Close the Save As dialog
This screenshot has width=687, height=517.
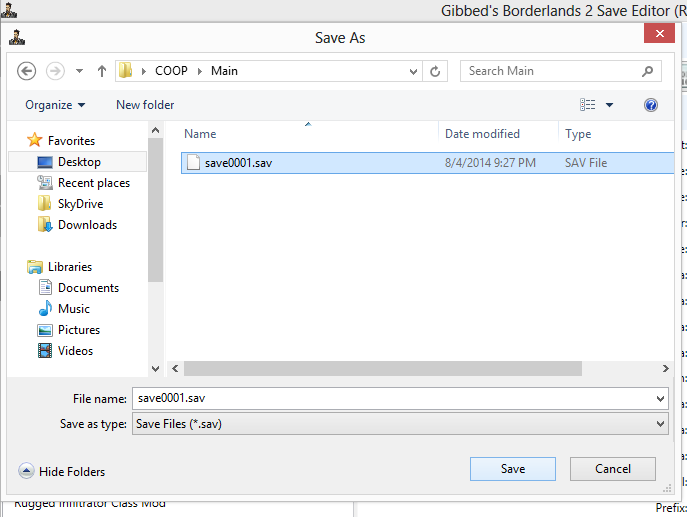(659, 33)
